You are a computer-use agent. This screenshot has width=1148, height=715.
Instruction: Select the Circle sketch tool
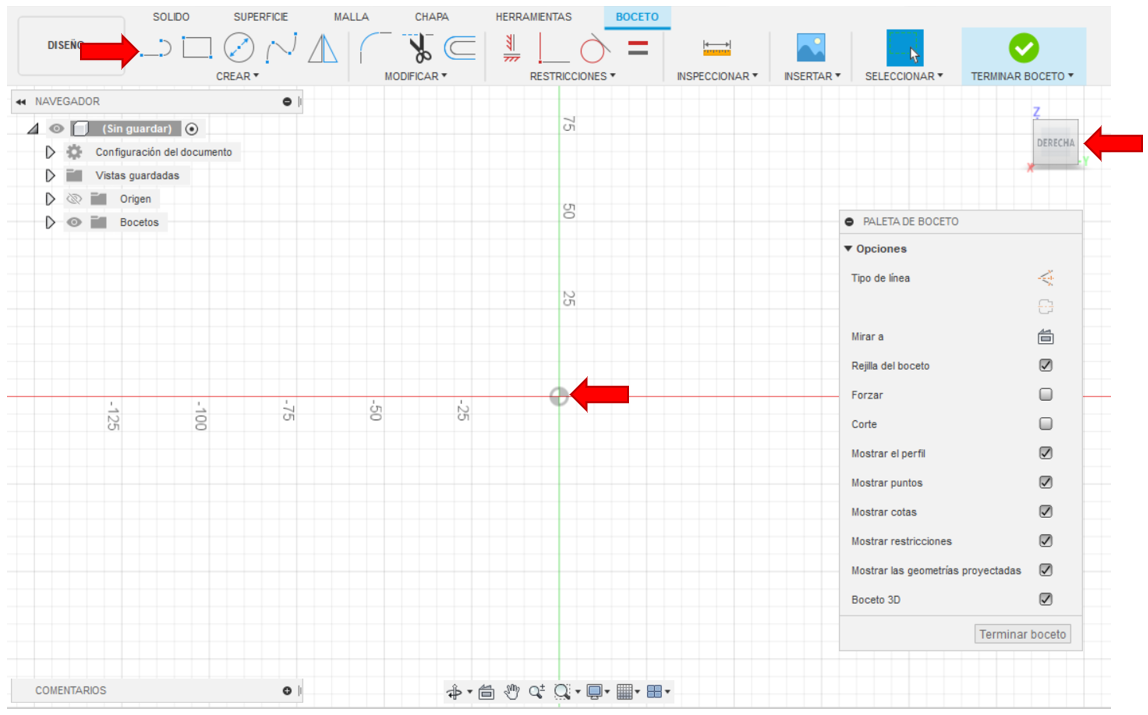point(239,48)
